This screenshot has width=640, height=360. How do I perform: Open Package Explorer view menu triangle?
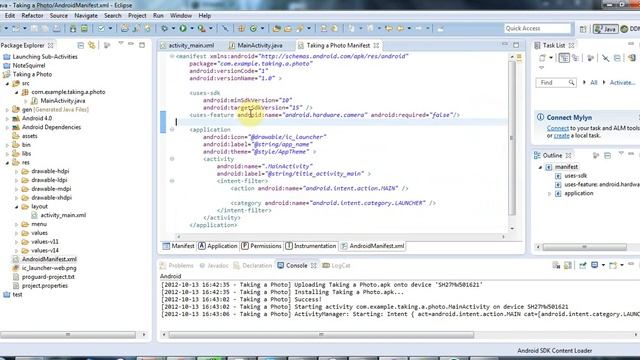[x=121, y=43]
